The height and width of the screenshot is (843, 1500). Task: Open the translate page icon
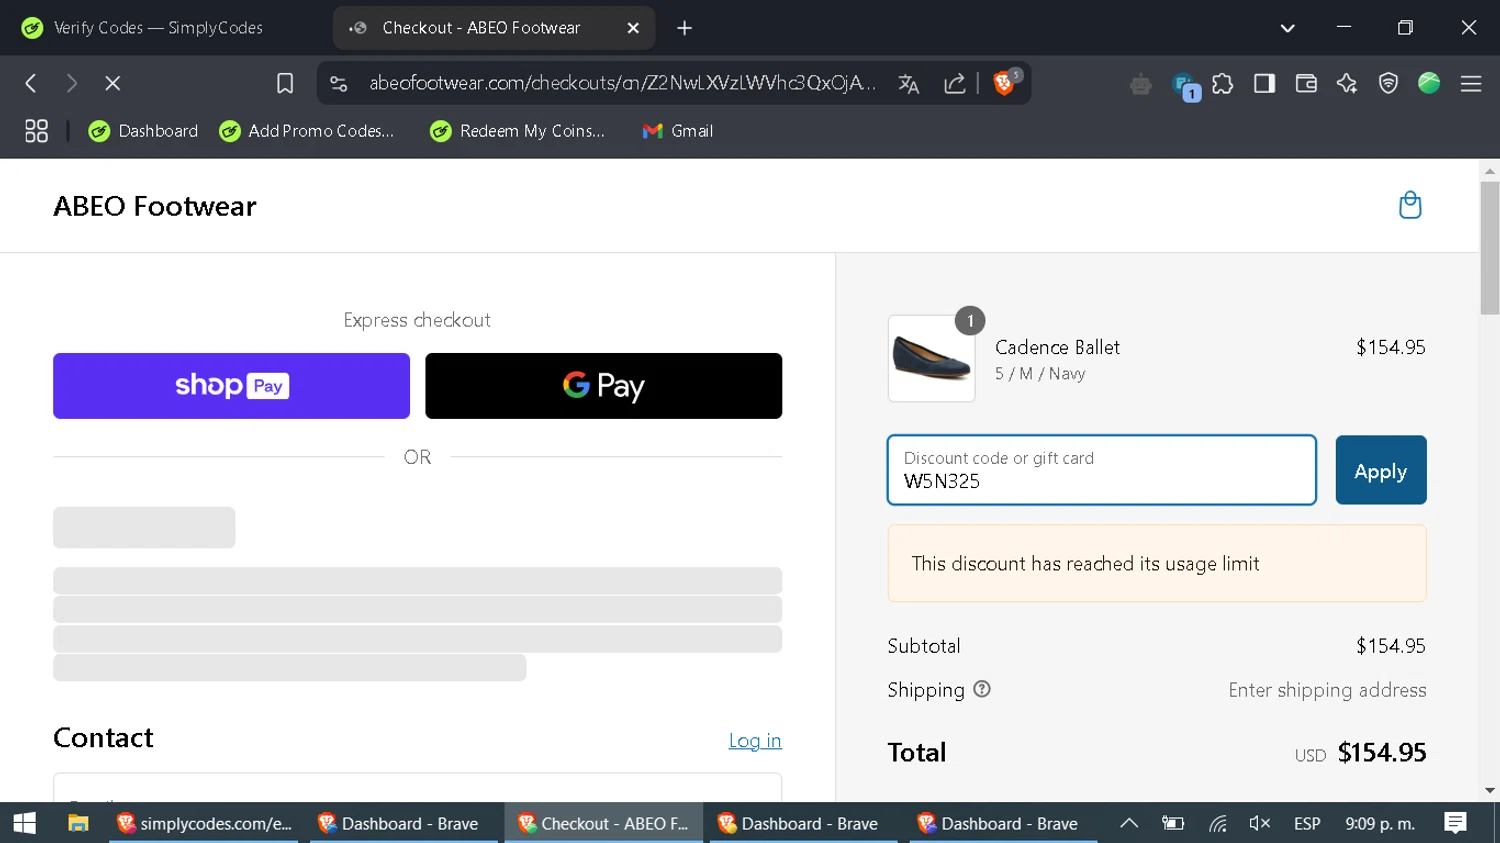[x=908, y=84]
